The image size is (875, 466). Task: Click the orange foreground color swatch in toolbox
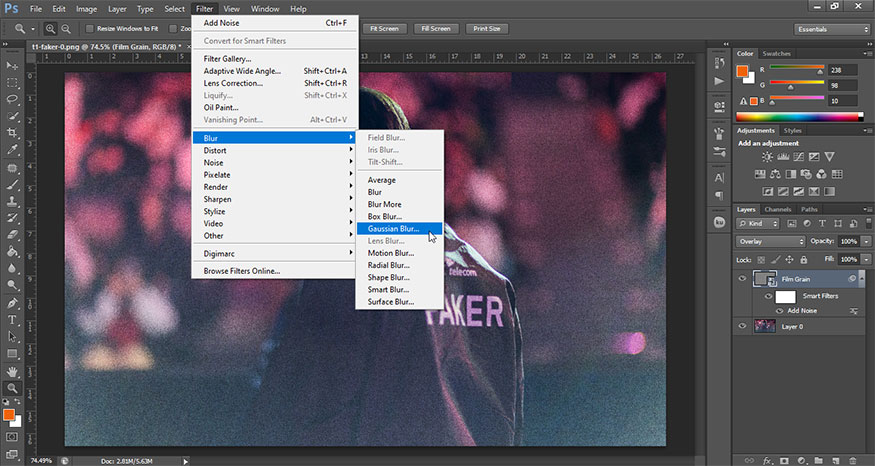(x=10, y=413)
